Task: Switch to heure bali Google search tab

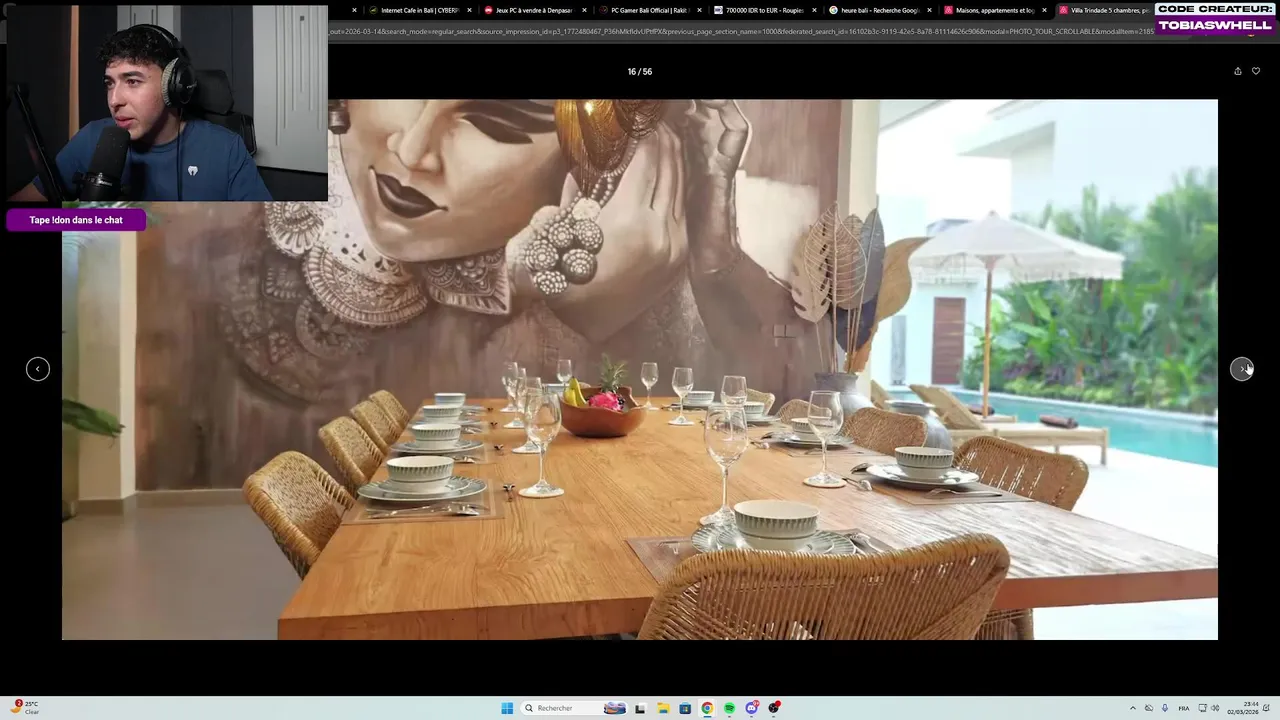Action: 879,10
